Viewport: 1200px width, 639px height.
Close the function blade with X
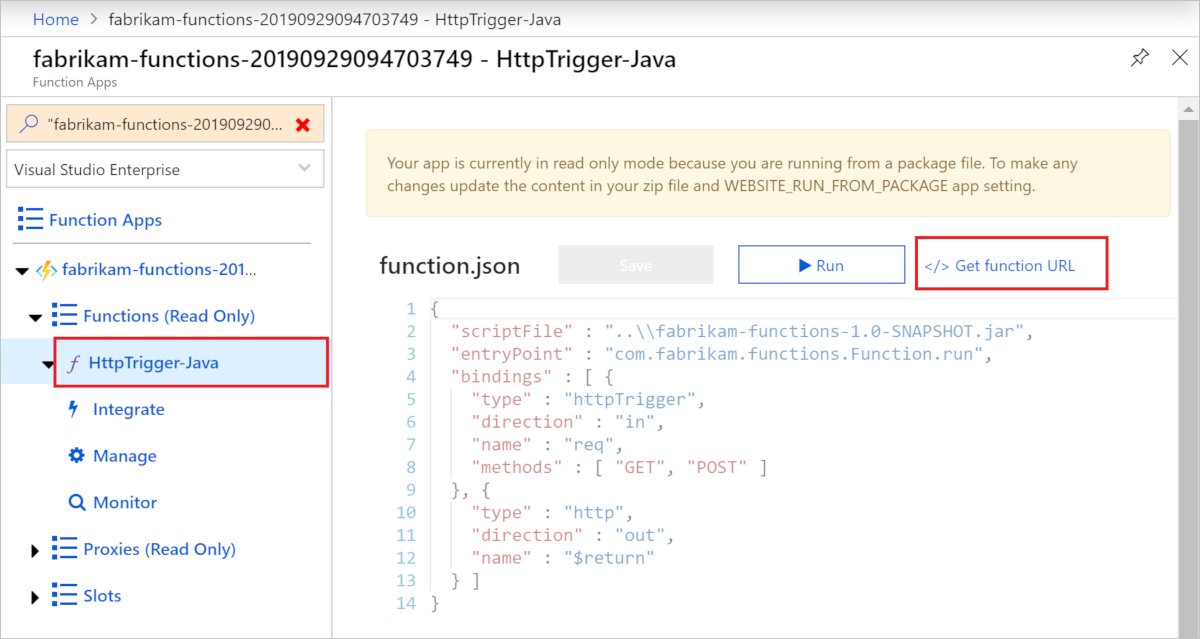[x=1179, y=58]
